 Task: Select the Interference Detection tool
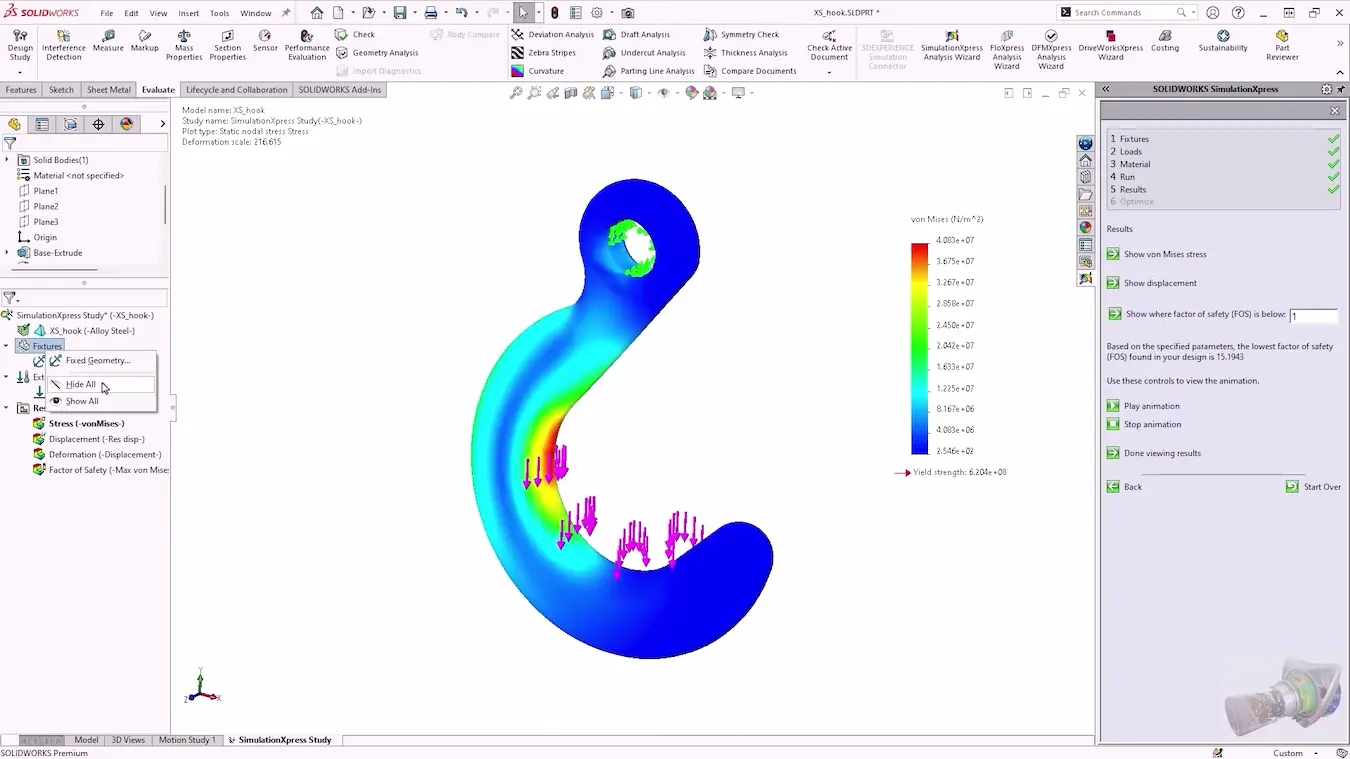[x=64, y=36]
